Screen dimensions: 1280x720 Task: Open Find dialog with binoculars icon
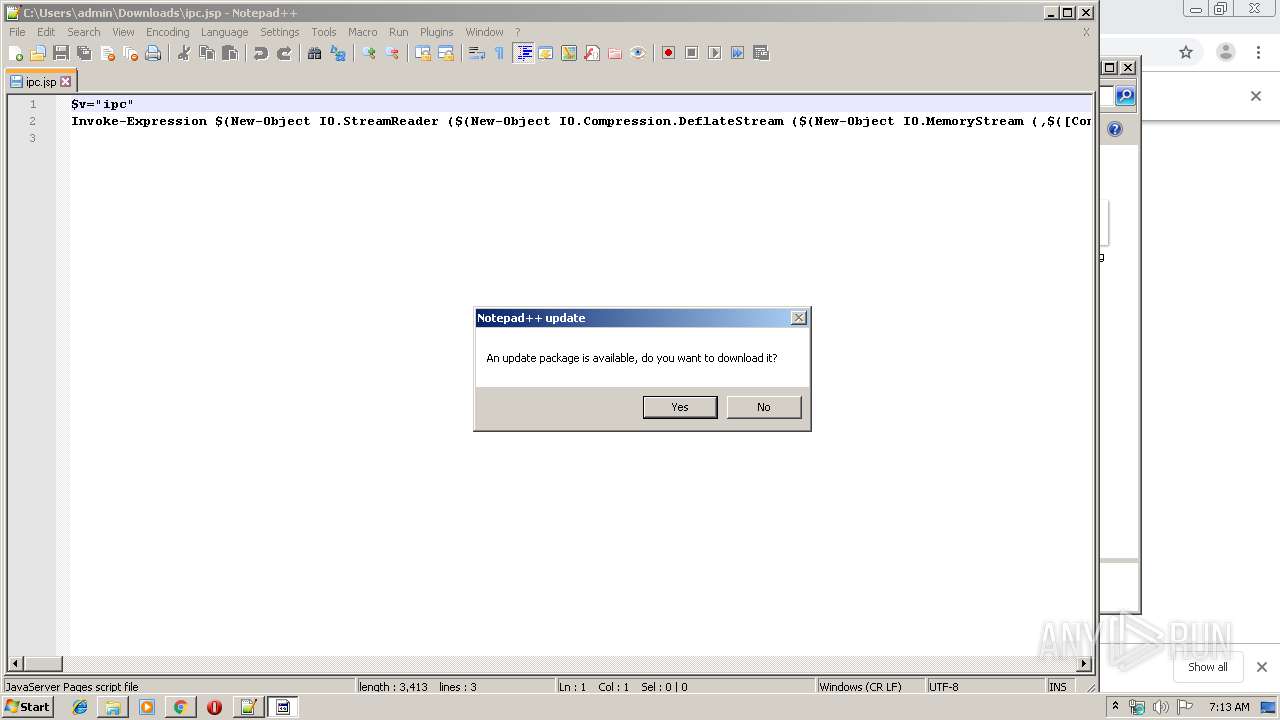pyautogui.click(x=315, y=53)
